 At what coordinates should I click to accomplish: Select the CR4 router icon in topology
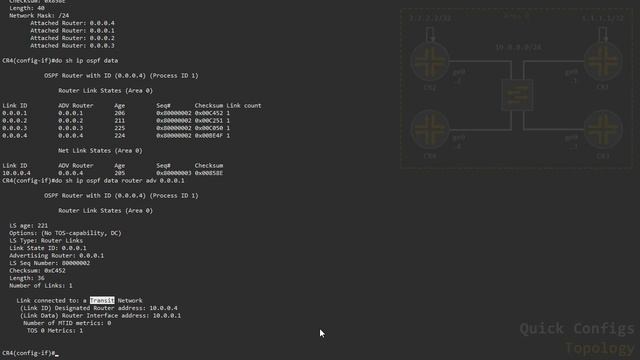coord(430,129)
